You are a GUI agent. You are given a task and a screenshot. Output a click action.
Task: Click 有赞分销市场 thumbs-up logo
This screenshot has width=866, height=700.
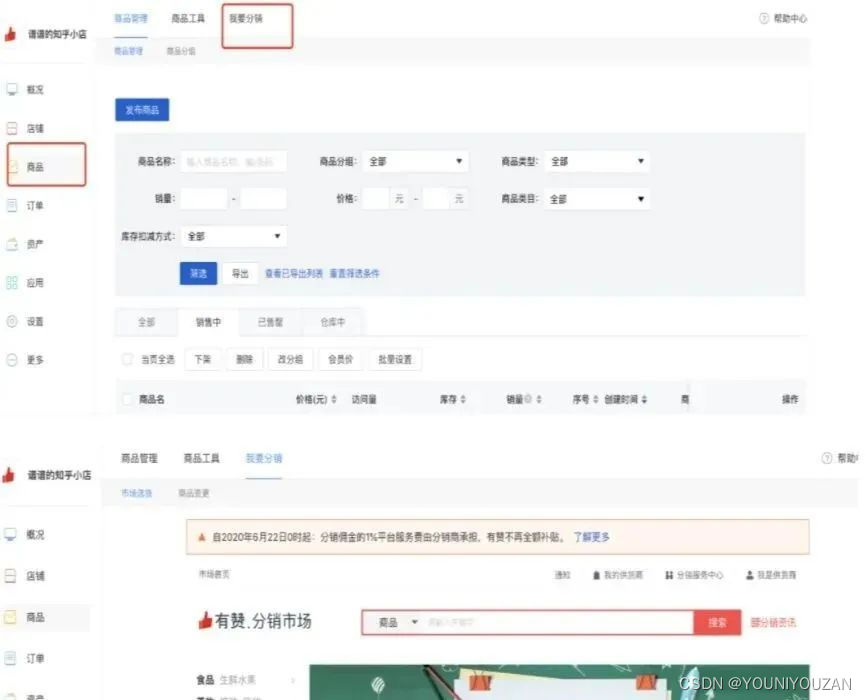tap(205, 620)
